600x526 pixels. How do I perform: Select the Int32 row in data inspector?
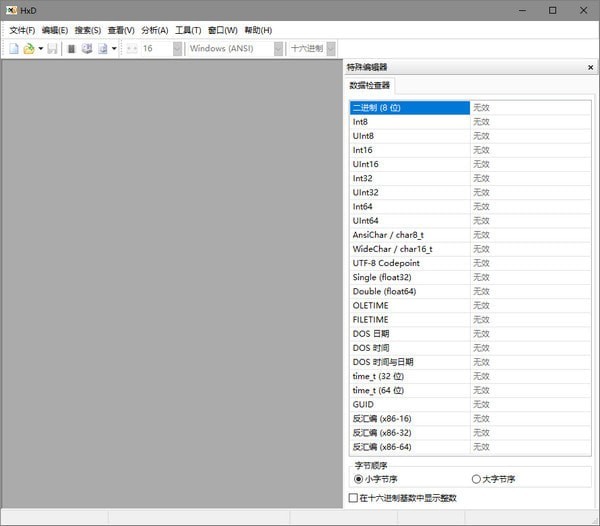pyautogui.click(x=409, y=178)
